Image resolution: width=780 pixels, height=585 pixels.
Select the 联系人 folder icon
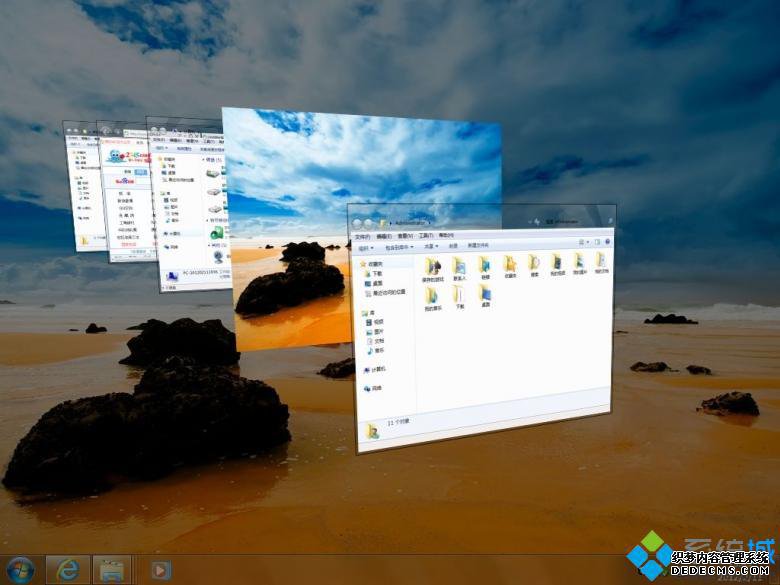pos(460,269)
